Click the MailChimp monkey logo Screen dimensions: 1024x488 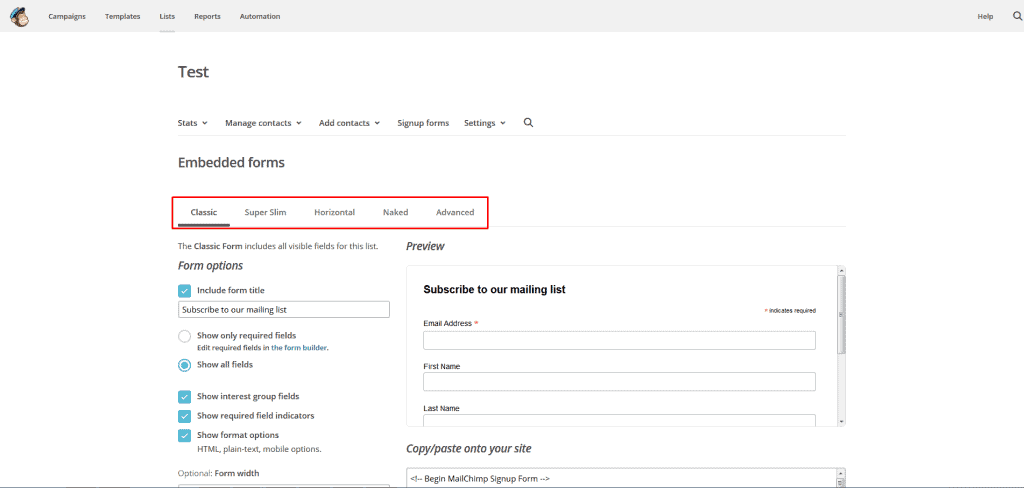tap(19, 16)
